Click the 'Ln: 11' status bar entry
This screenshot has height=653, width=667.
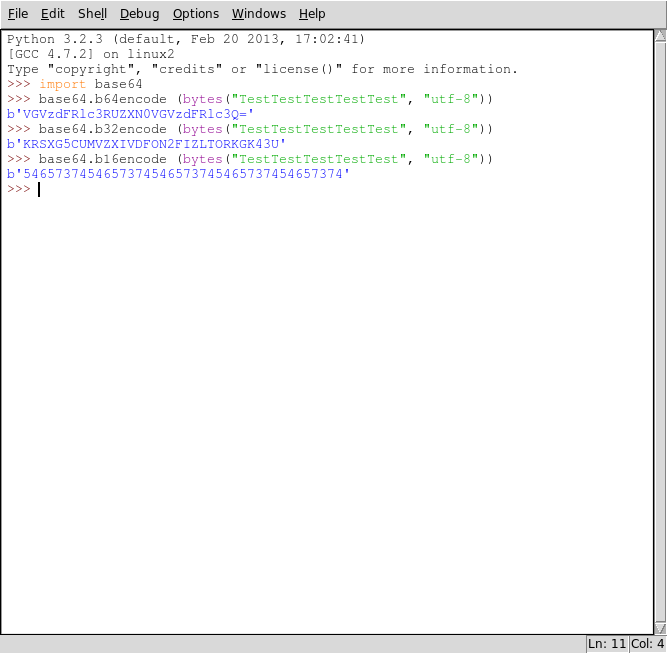607,644
